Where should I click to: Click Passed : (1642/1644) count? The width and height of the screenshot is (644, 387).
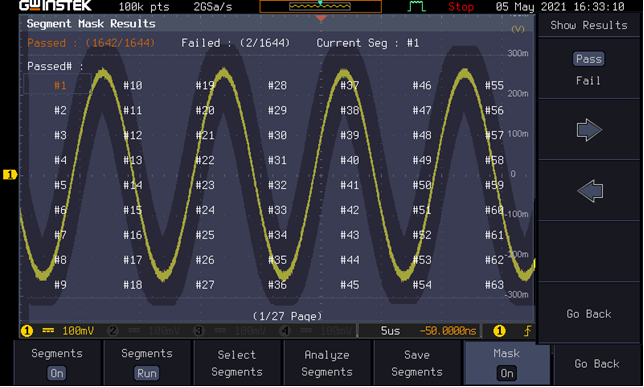tap(91, 43)
